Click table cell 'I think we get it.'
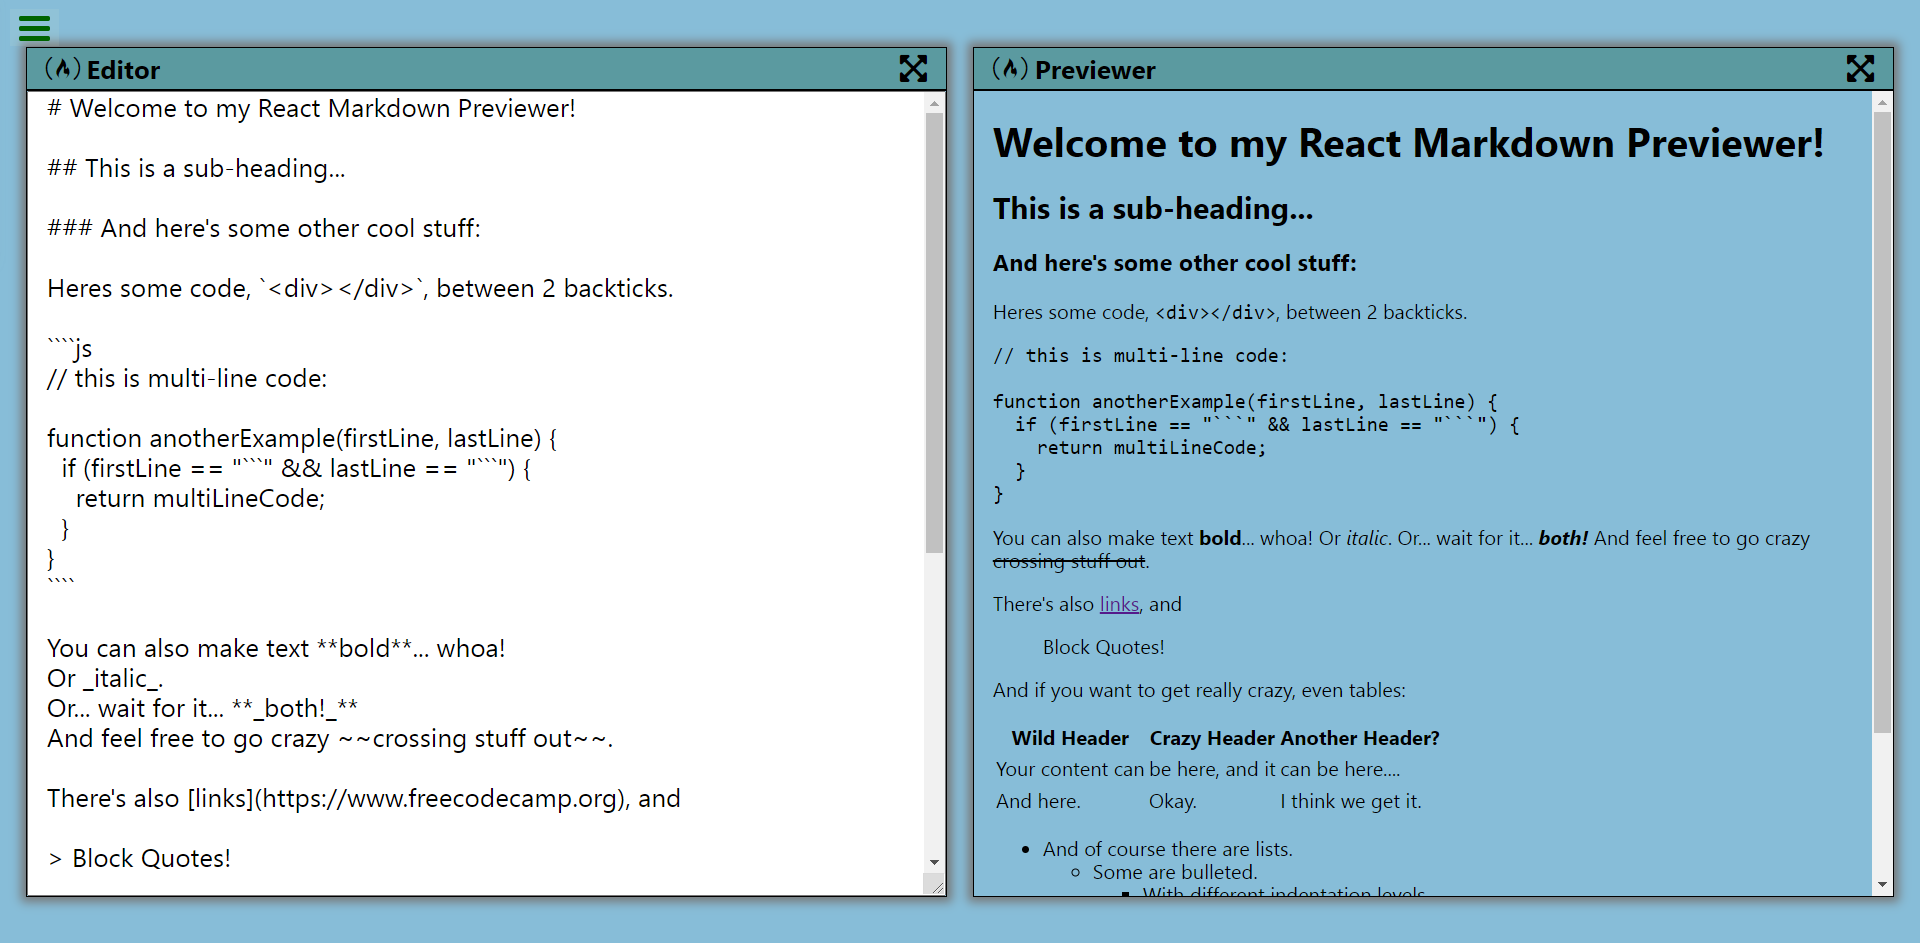Viewport: 1920px width, 943px height. click(x=1351, y=801)
